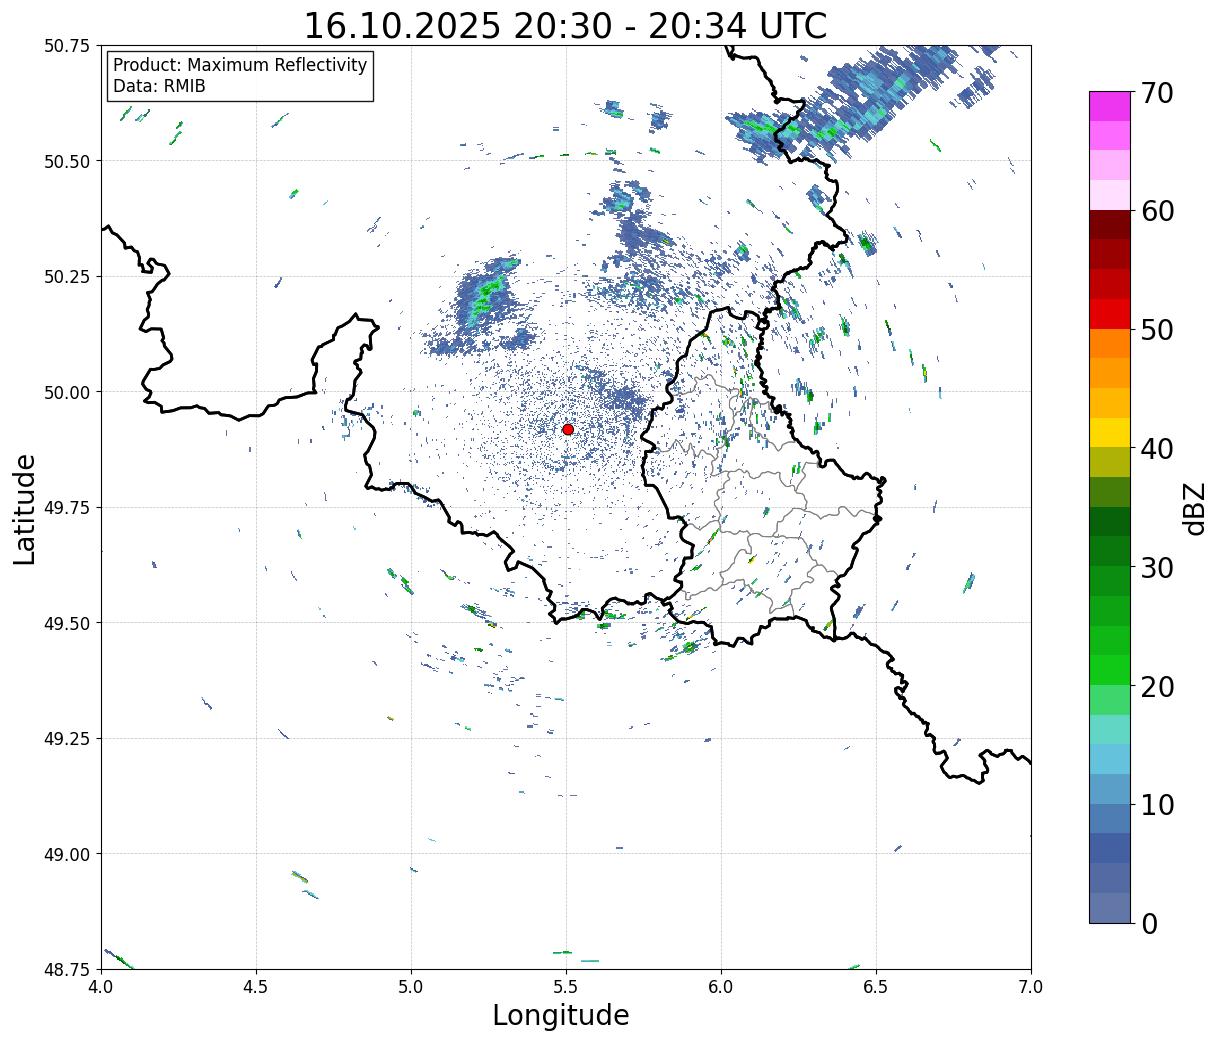
Task: Click the longitude tick label 7.0
Action: [x=1031, y=986]
